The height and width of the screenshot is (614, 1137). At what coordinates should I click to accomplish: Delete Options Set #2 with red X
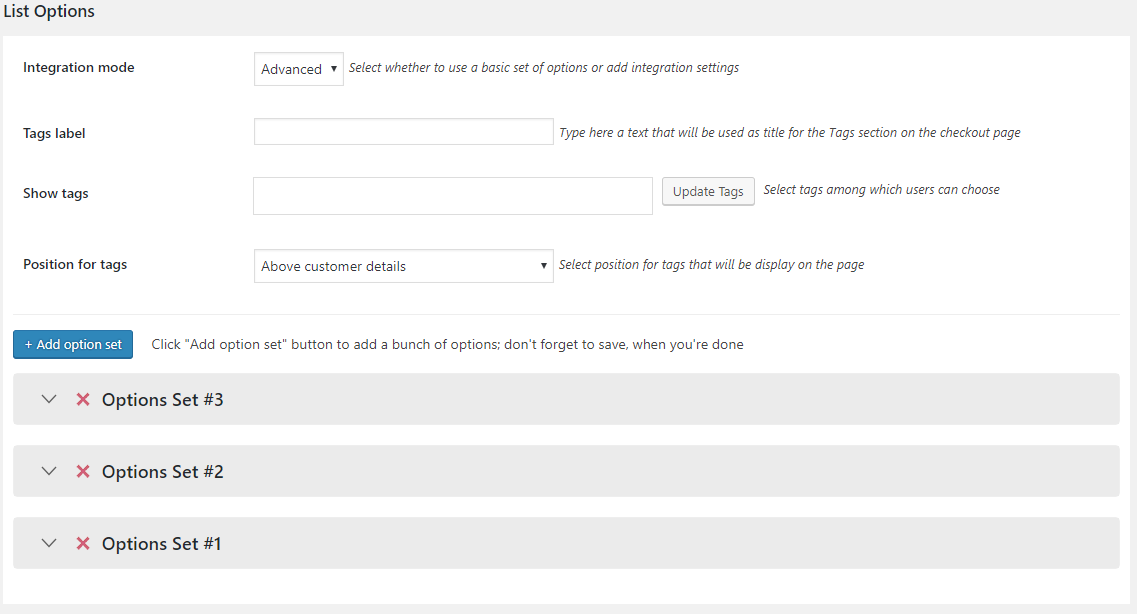pos(83,471)
